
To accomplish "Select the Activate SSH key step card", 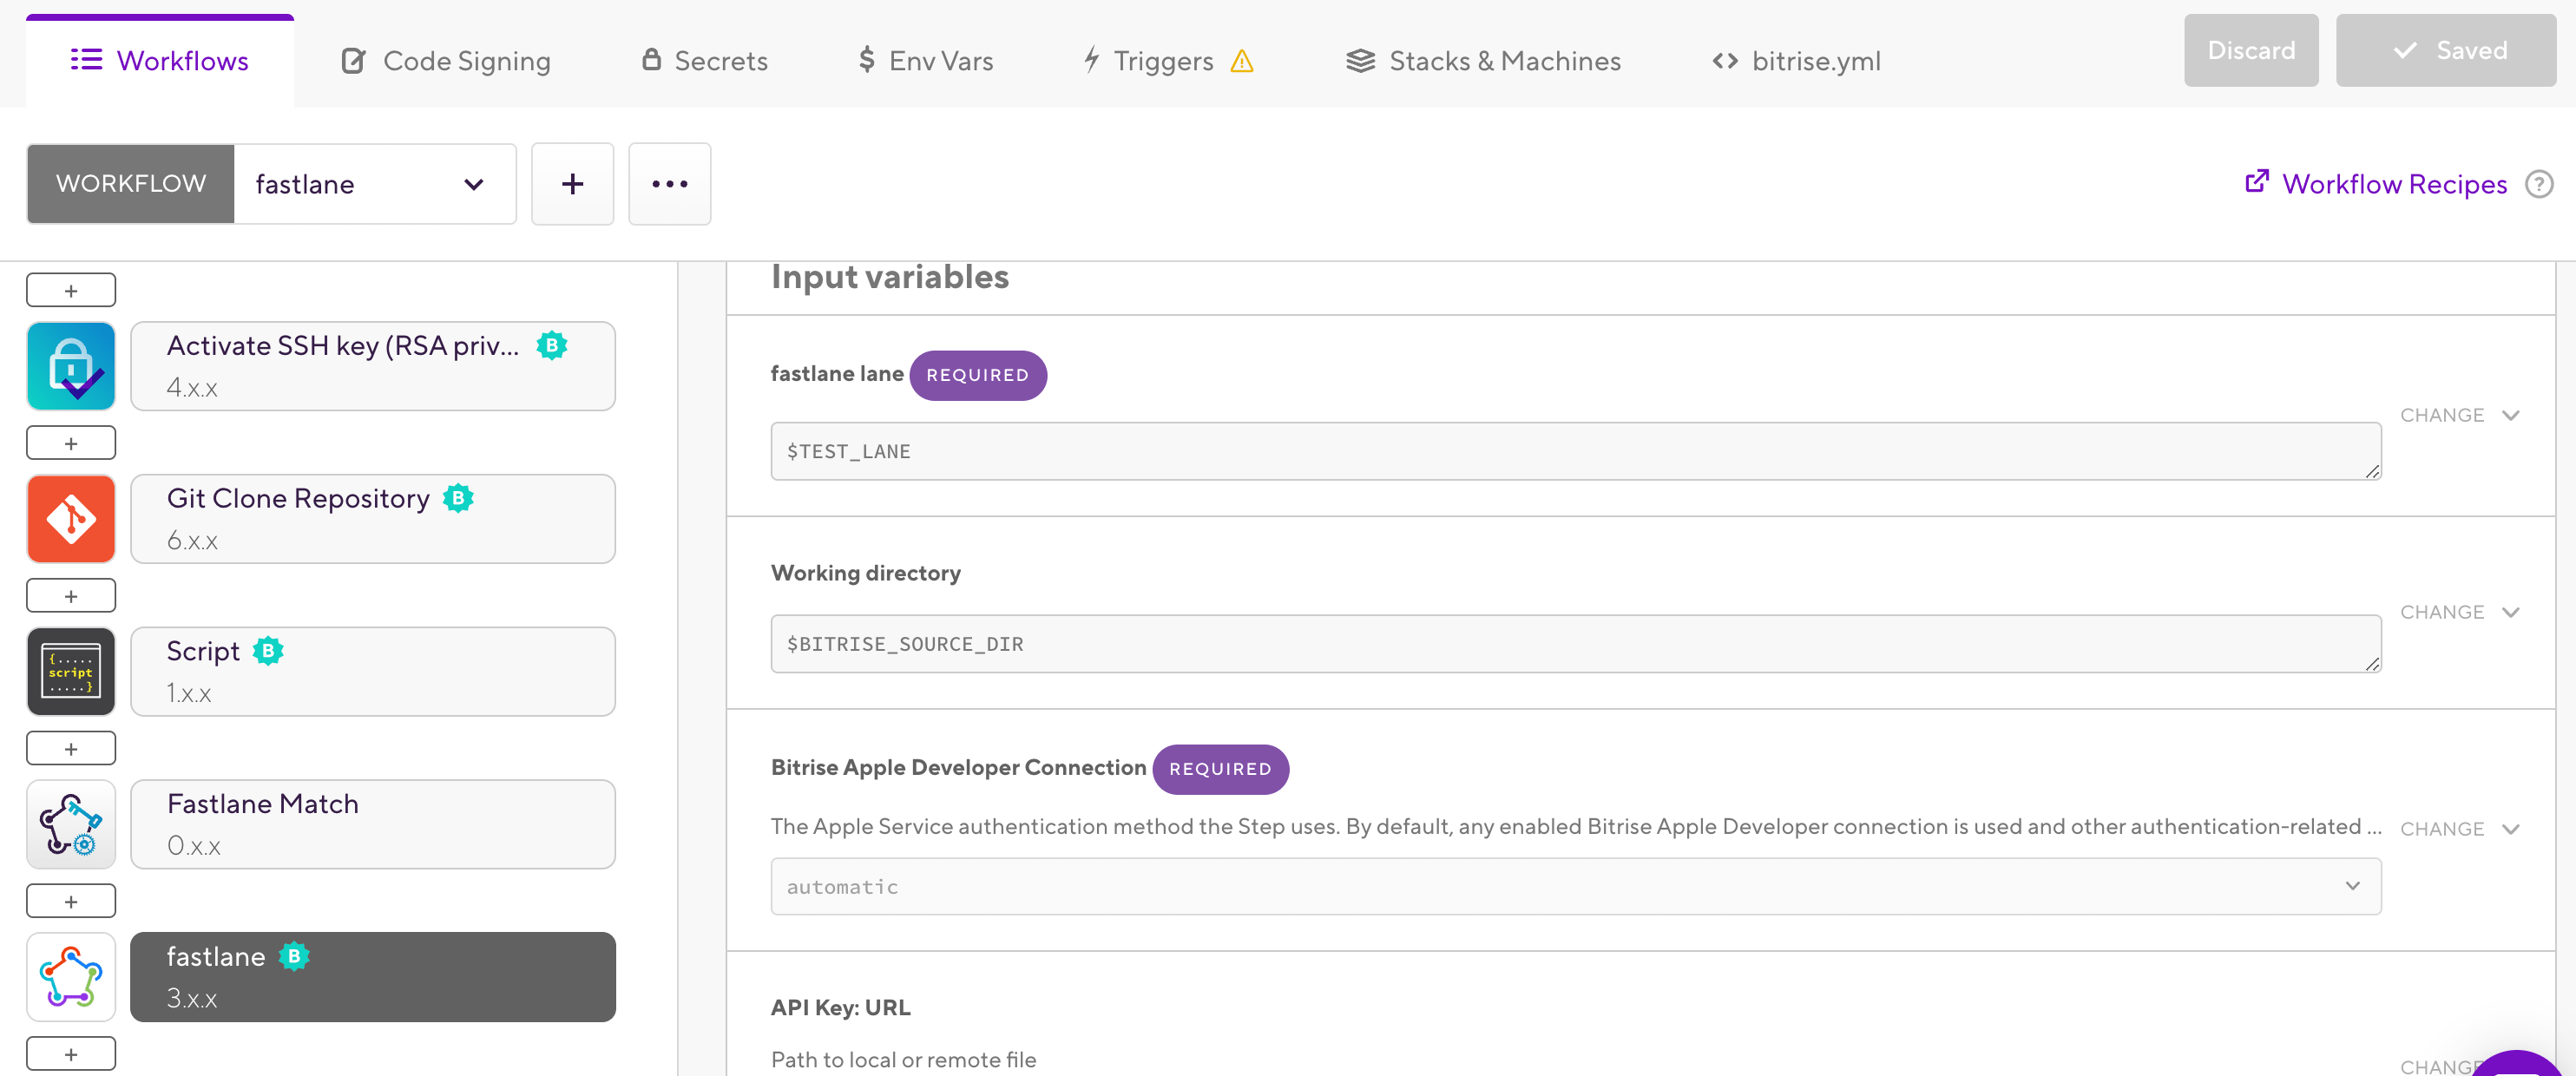I will click(373, 366).
